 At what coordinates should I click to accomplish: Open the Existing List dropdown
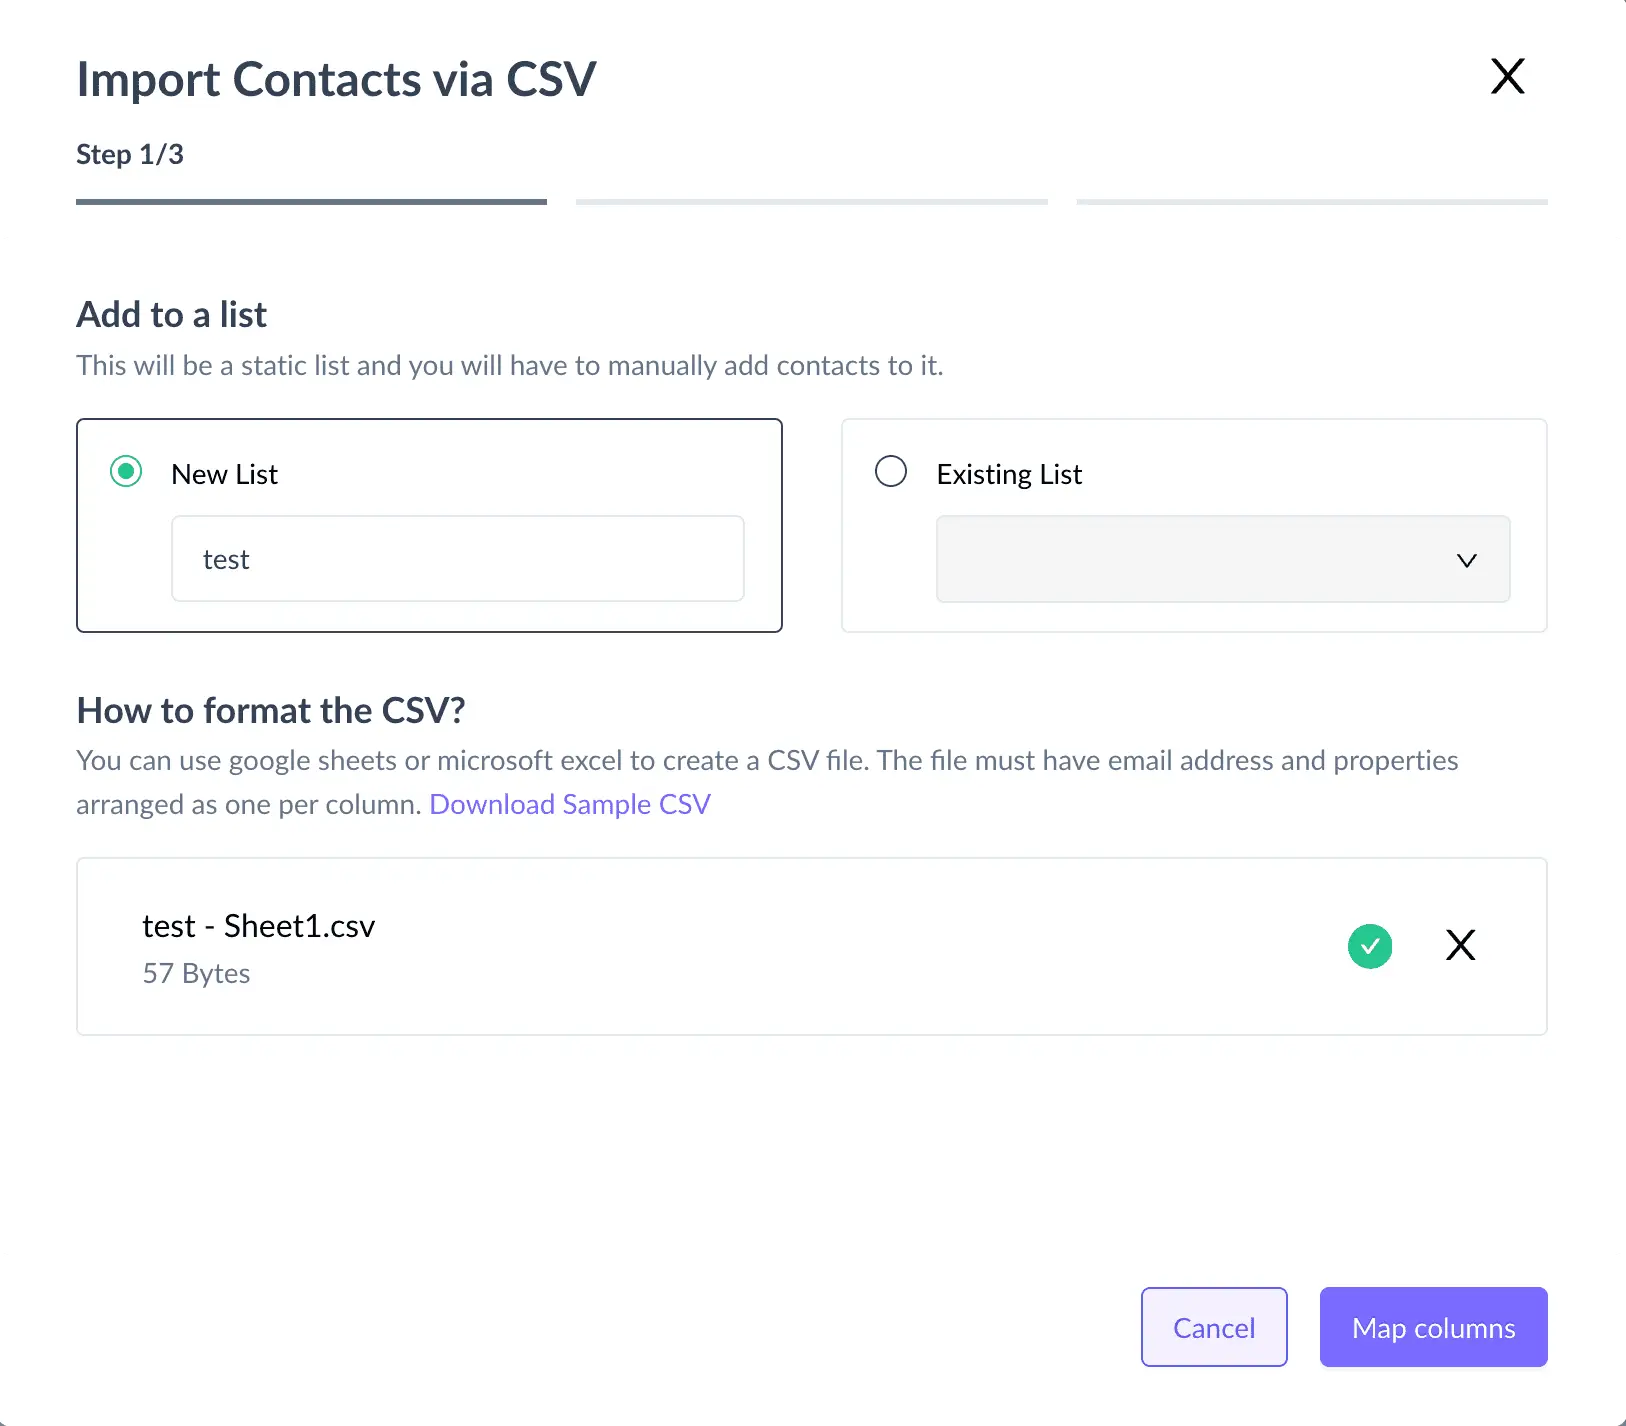point(1222,559)
